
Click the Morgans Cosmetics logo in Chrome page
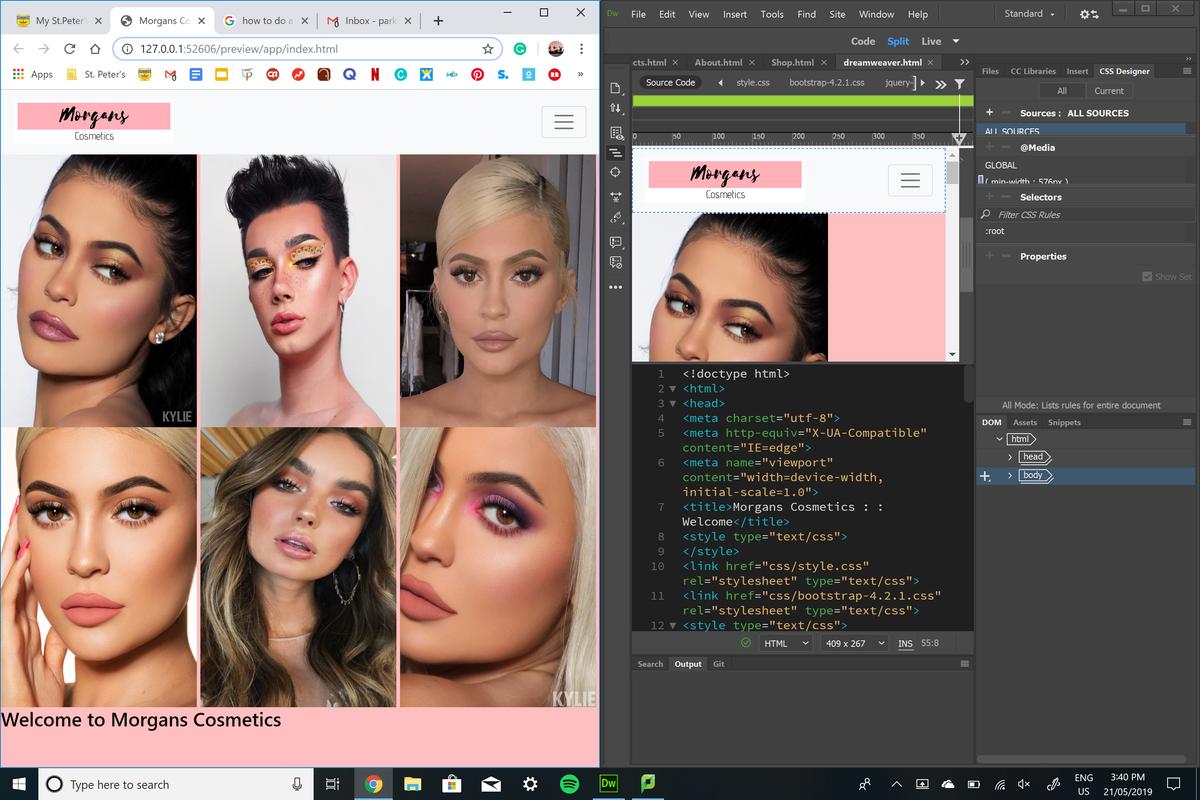94,122
